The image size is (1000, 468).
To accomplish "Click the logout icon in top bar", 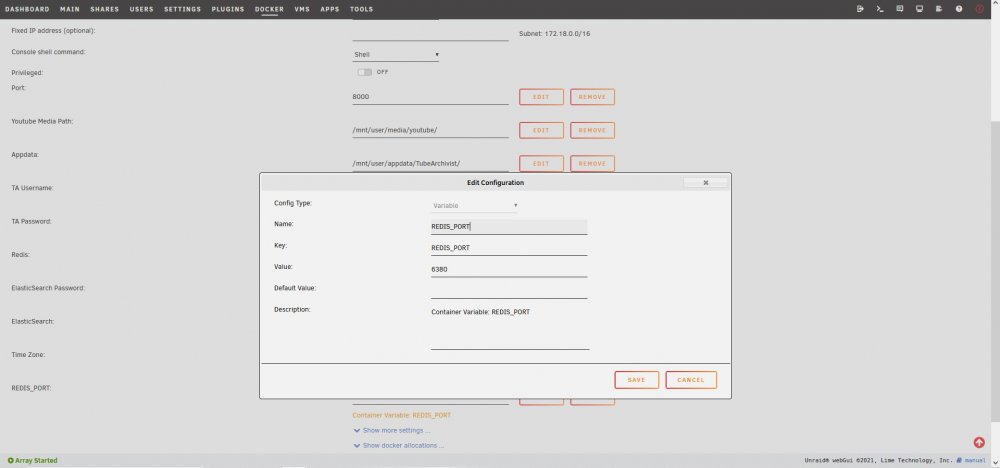I will tap(860, 9).
